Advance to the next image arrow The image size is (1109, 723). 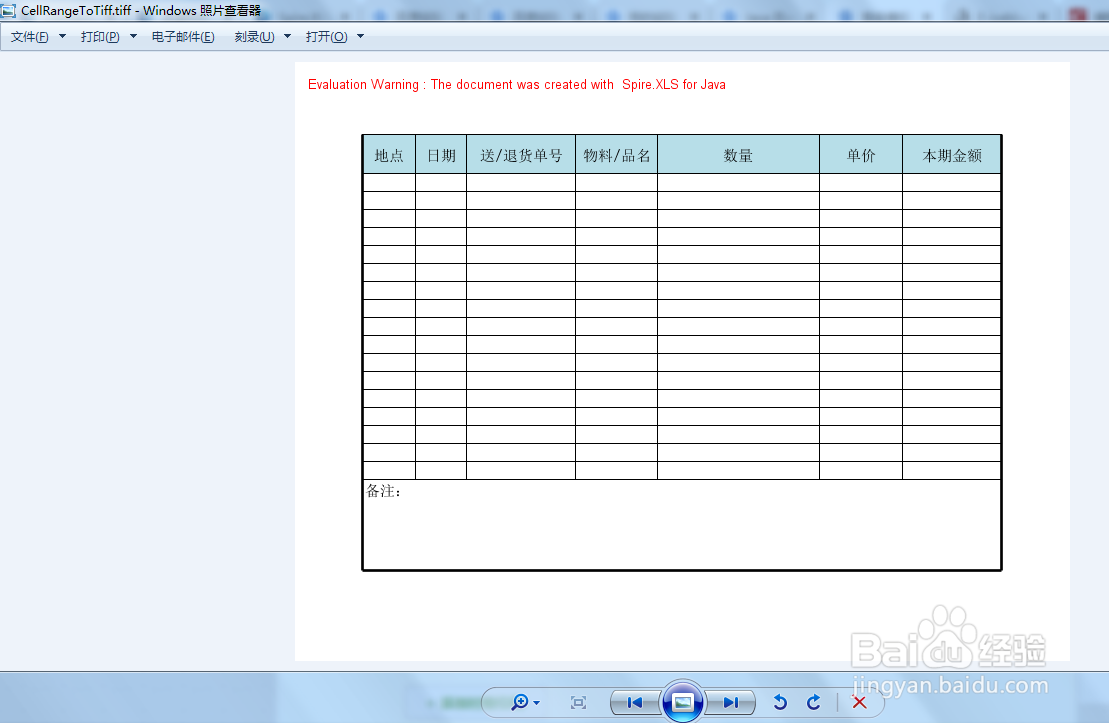coord(731,702)
